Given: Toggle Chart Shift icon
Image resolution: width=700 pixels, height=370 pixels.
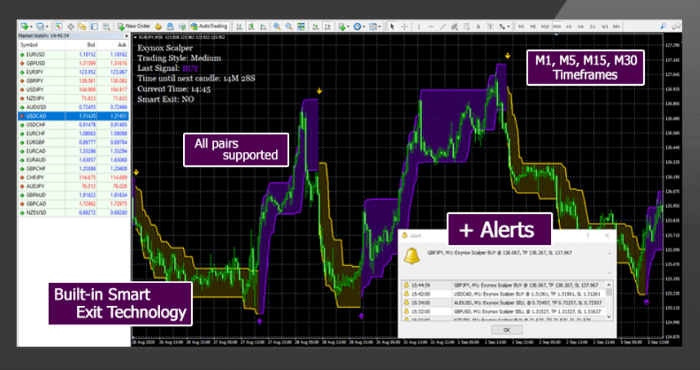Looking at the screenshot, I should 329,26.
